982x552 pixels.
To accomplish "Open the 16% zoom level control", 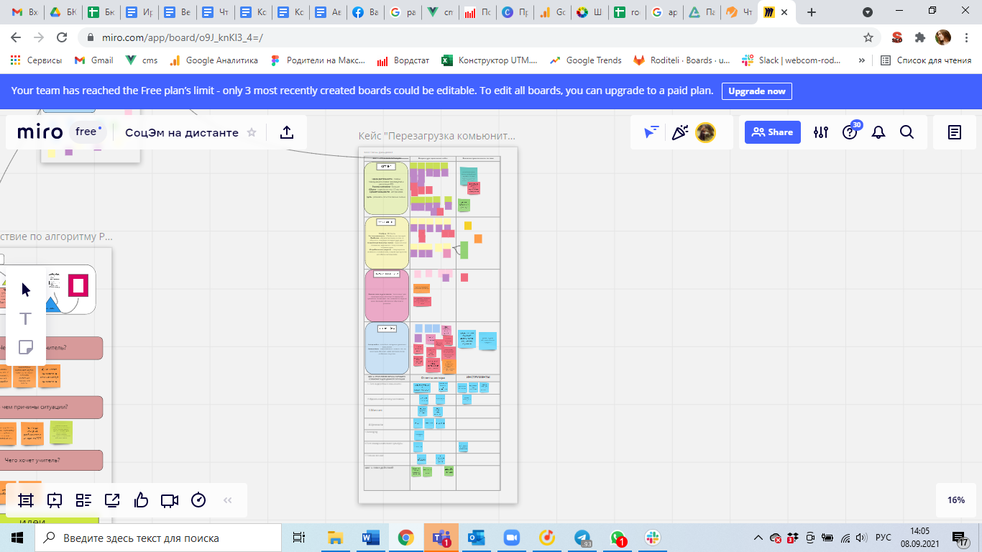I will 956,500.
